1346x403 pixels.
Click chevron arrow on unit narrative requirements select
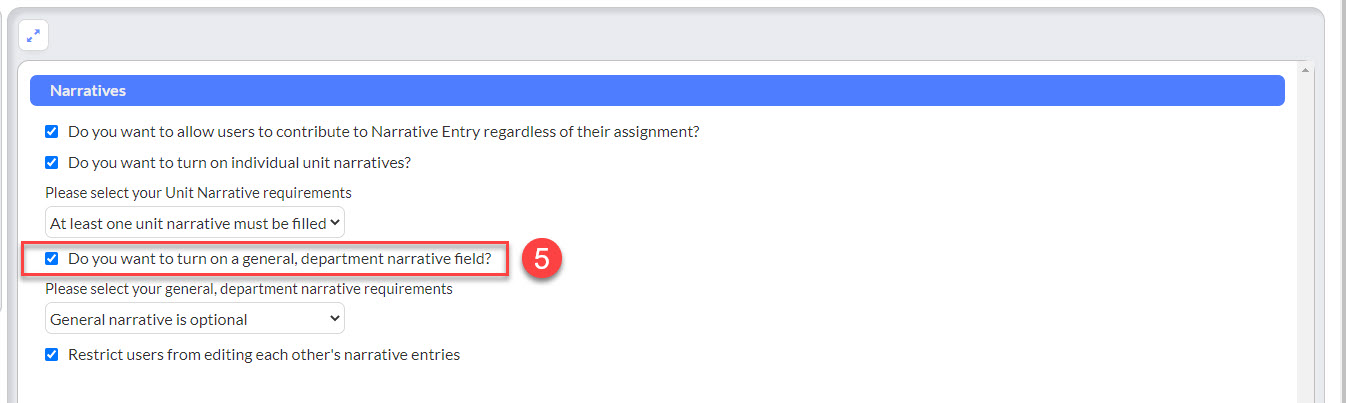pos(335,223)
